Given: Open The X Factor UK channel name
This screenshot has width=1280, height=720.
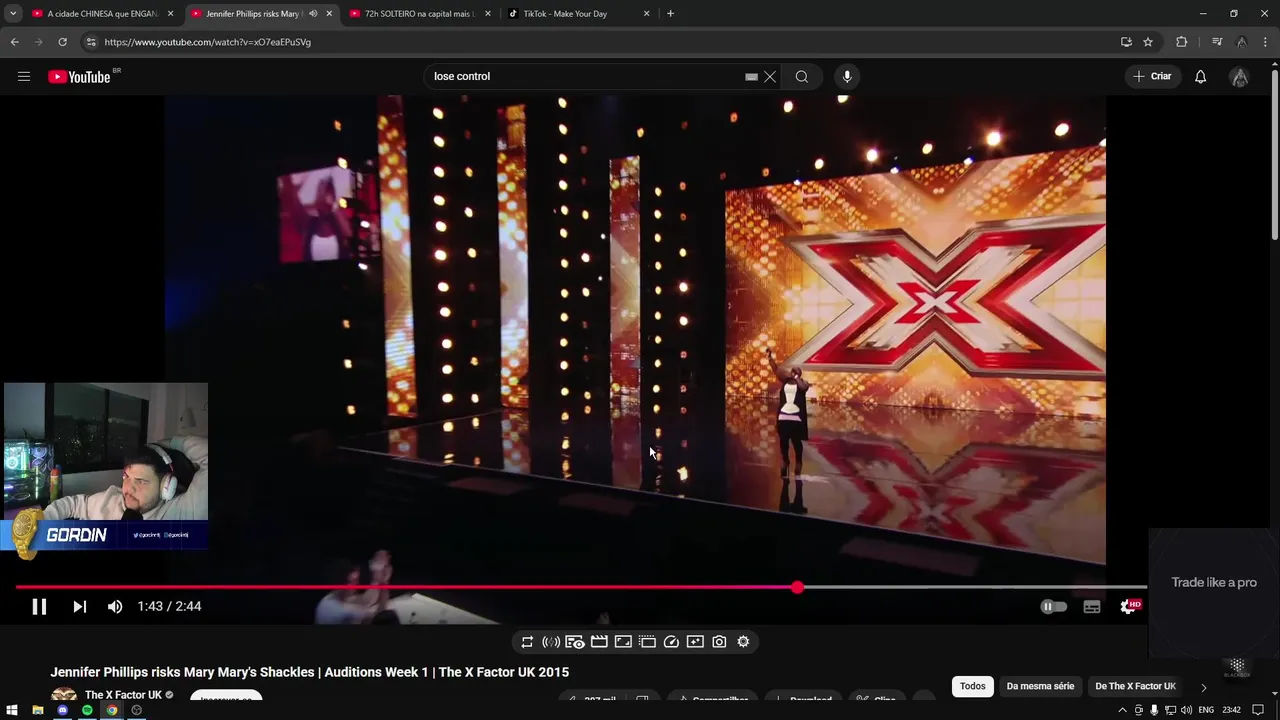Looking at the screenshot, I should pos(123,695).
